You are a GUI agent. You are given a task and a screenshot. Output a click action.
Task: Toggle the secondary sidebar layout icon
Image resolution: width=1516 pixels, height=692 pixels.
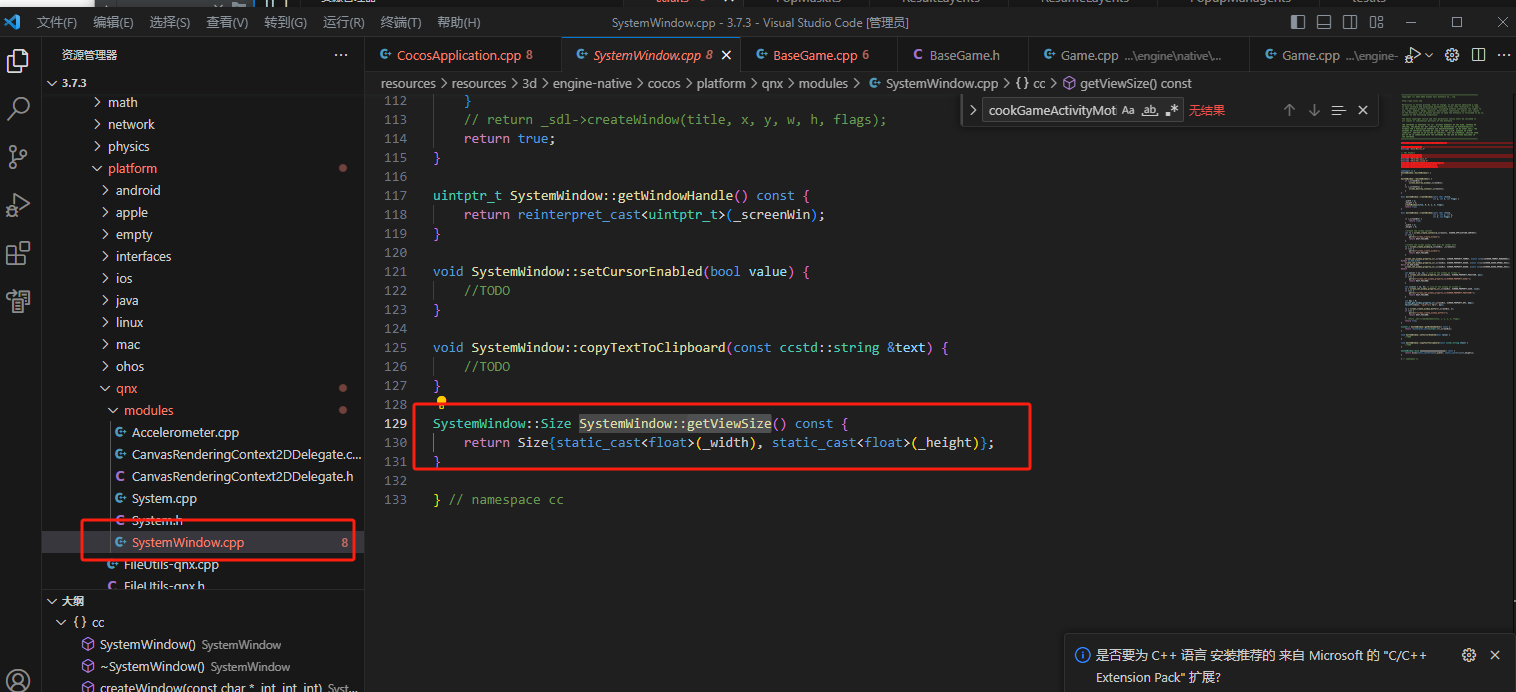click(x=1350, y=22)
